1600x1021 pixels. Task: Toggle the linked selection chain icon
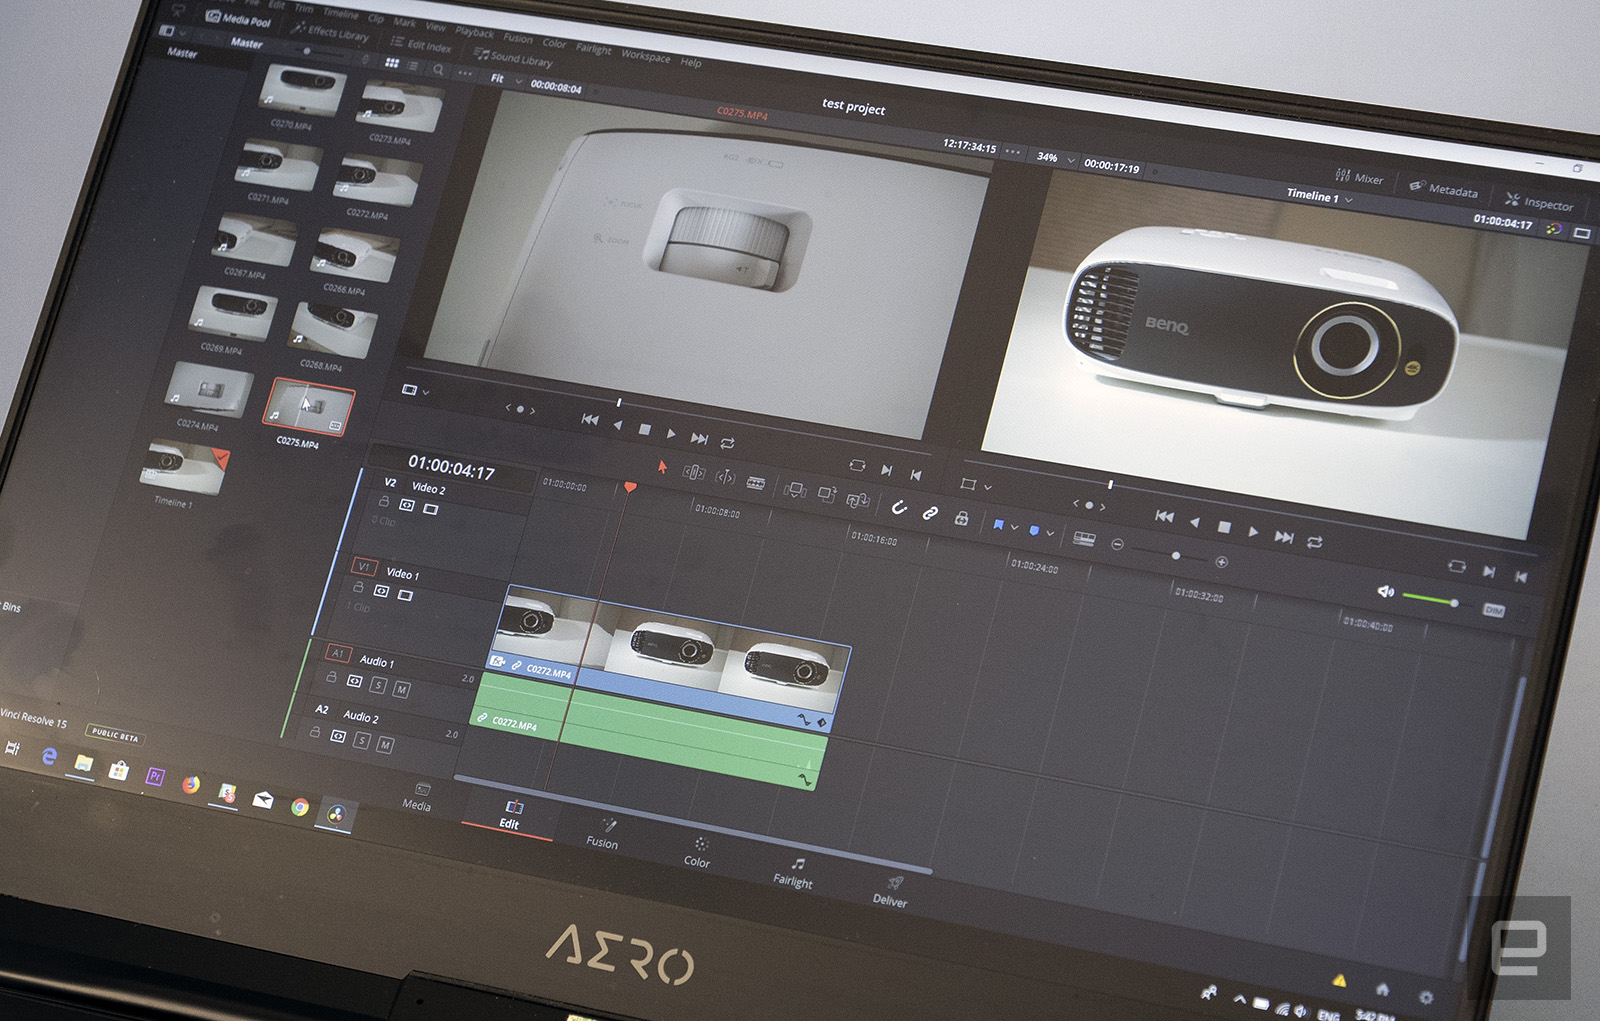coord(930,513)
